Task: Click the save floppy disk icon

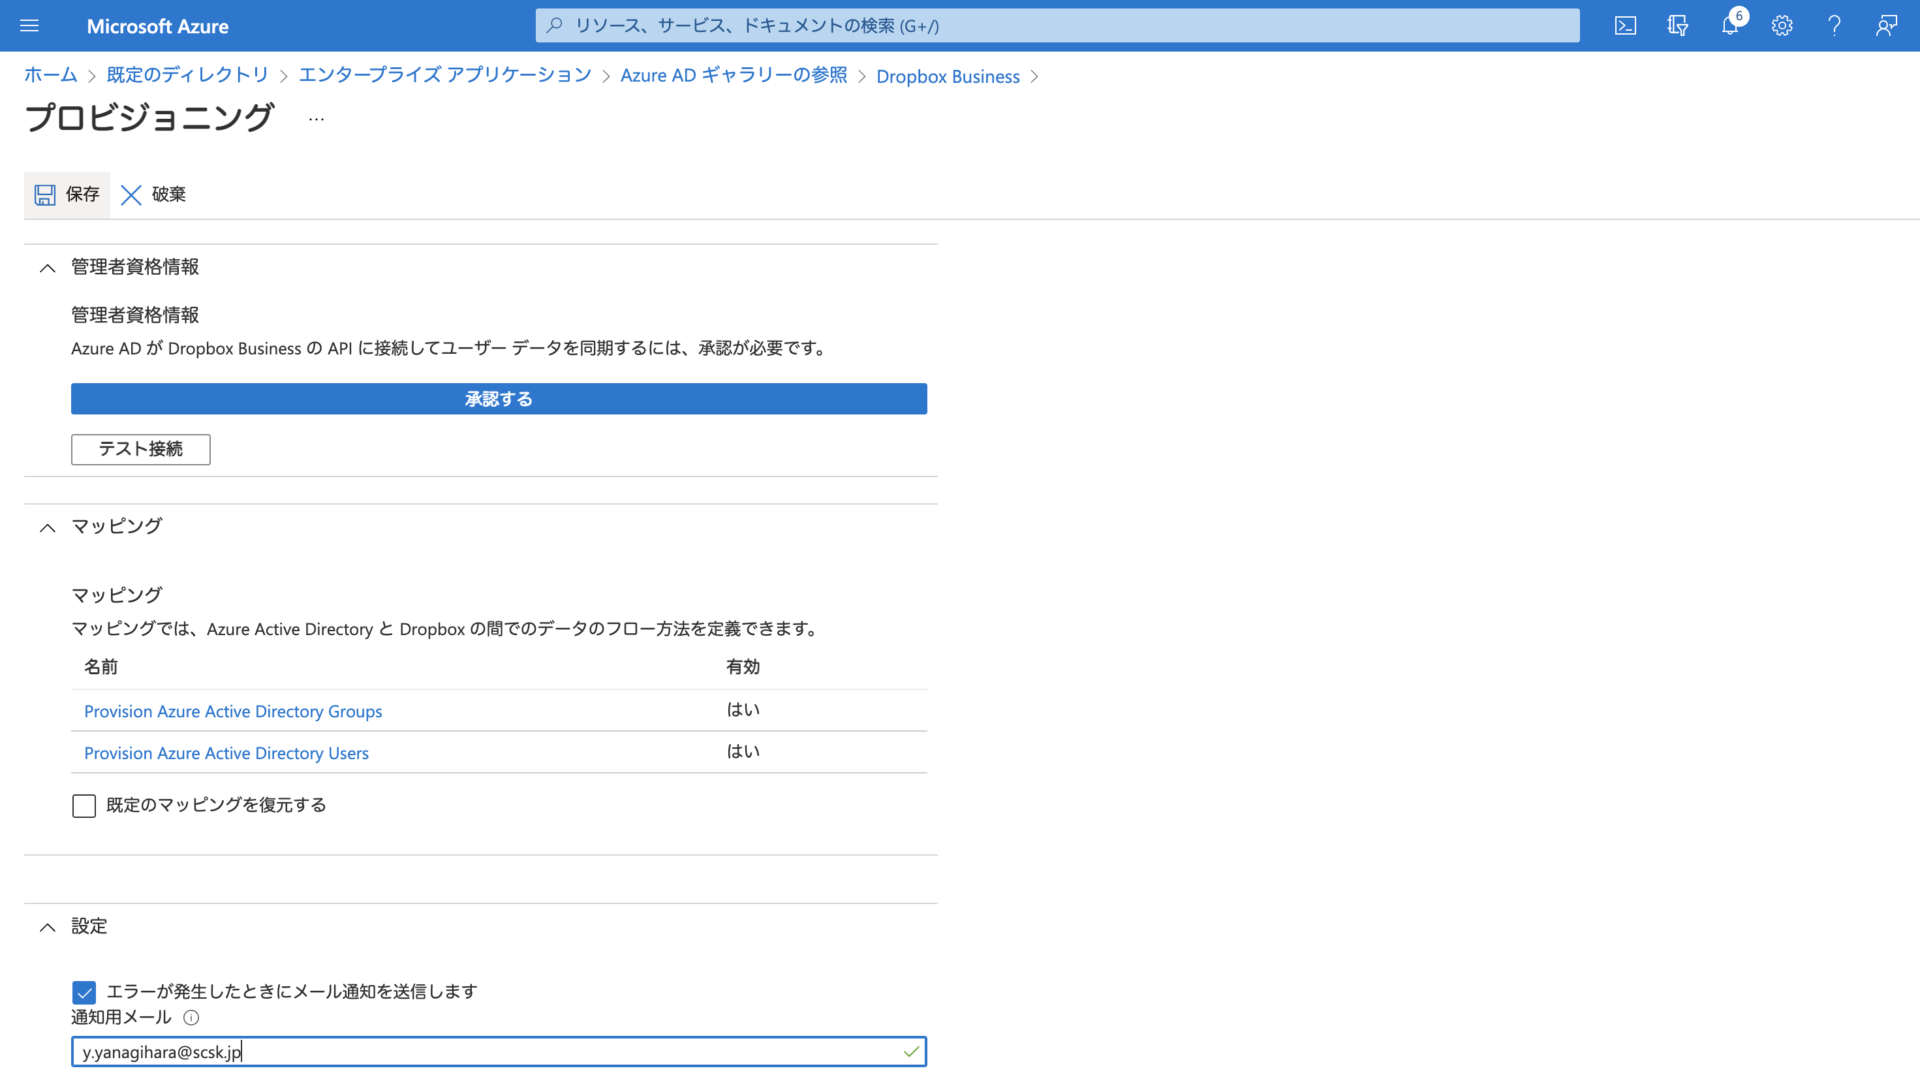Action: 45,195
